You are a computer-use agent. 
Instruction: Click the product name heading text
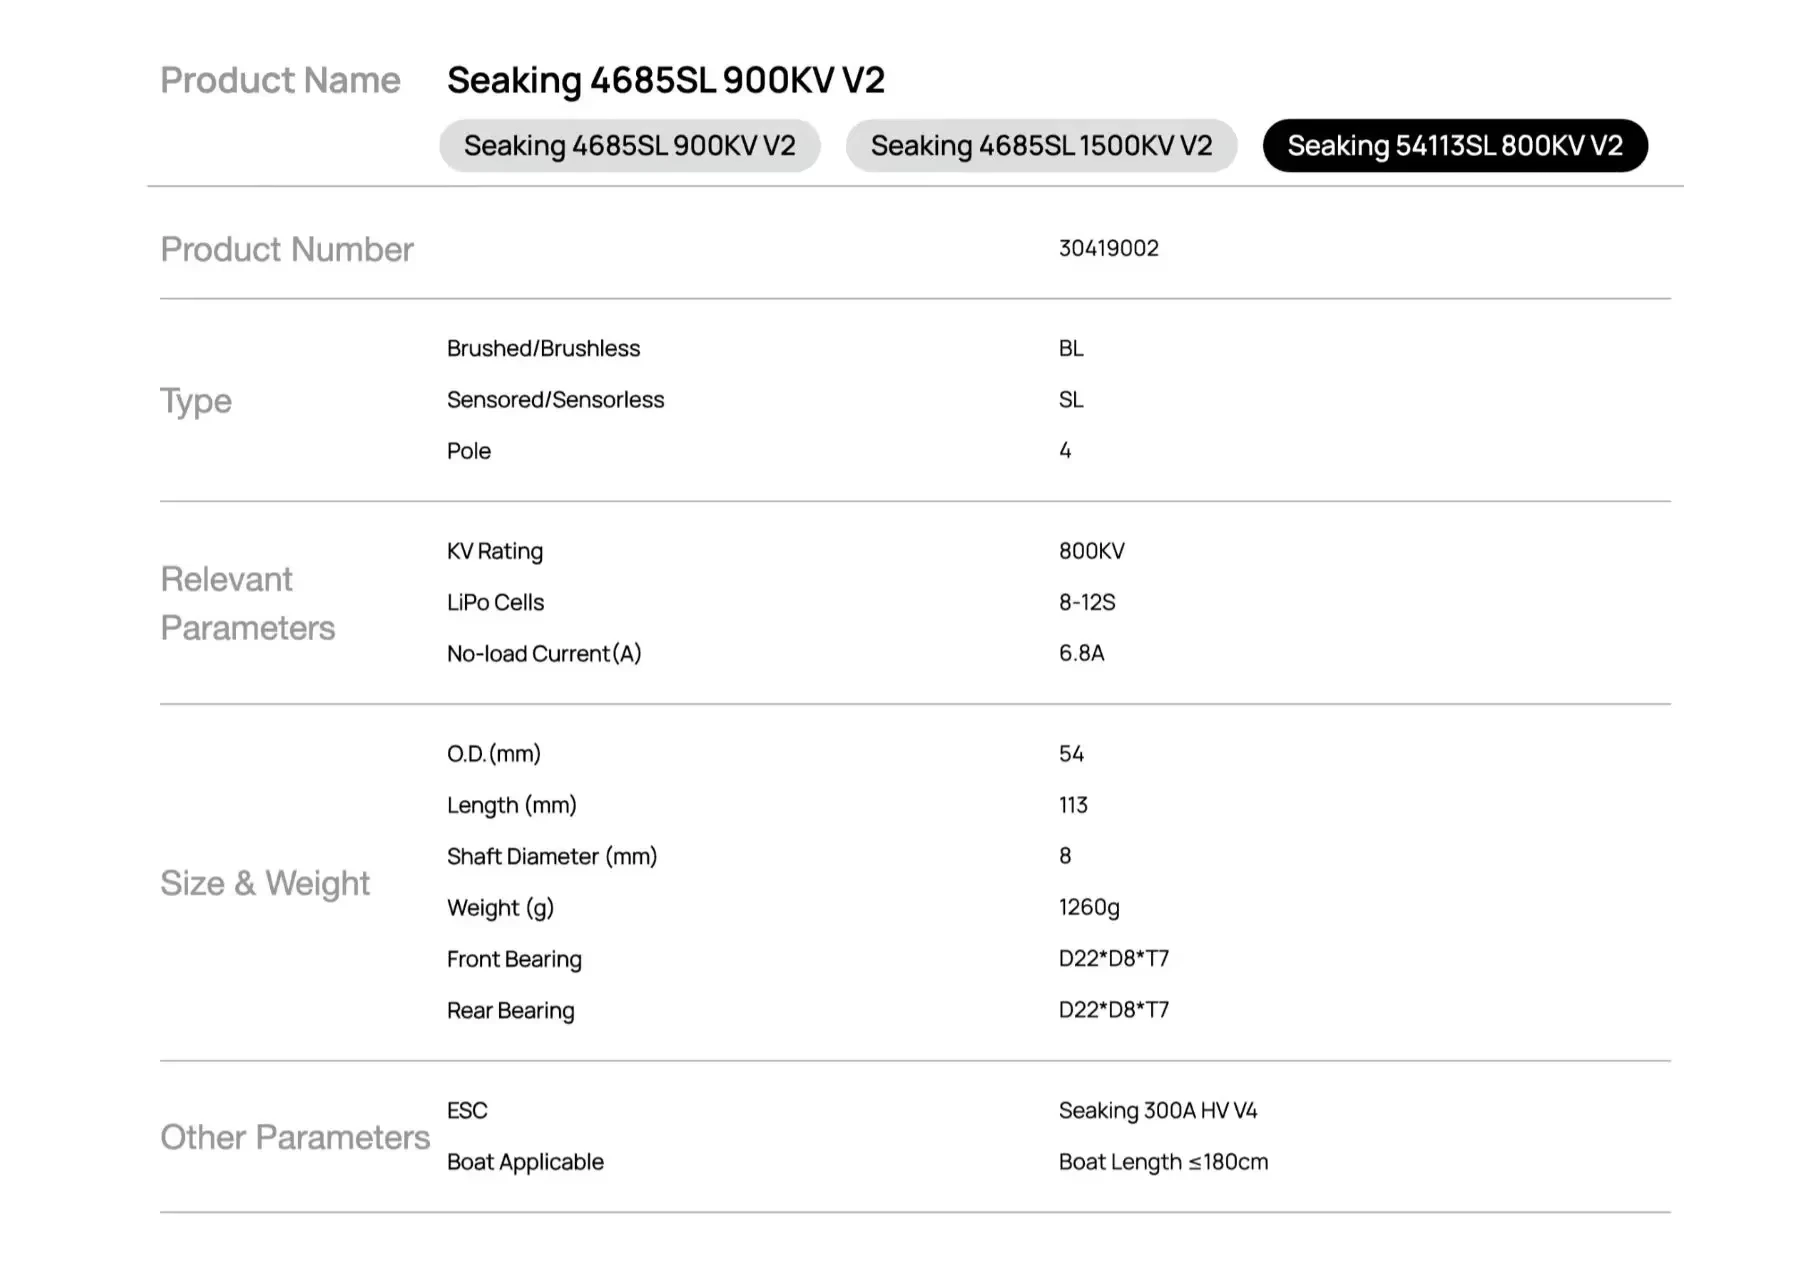[665, 80]
